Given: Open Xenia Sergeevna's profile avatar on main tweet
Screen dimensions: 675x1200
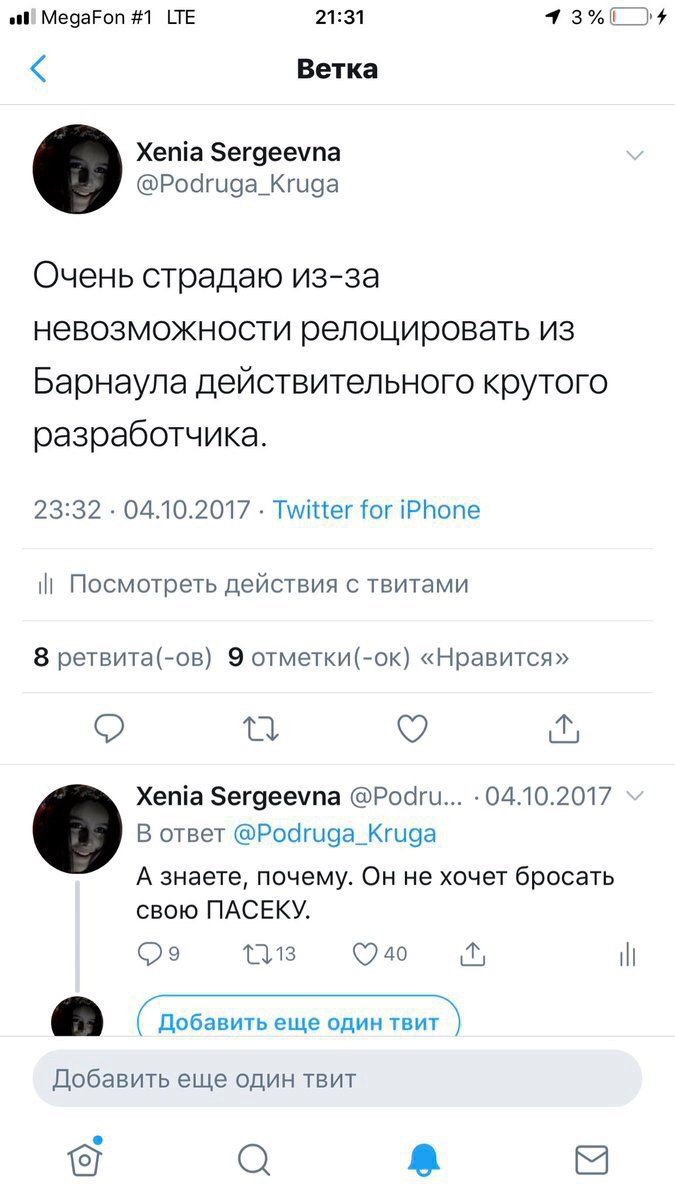Looking at the screenshot, I should pos(77,169).
